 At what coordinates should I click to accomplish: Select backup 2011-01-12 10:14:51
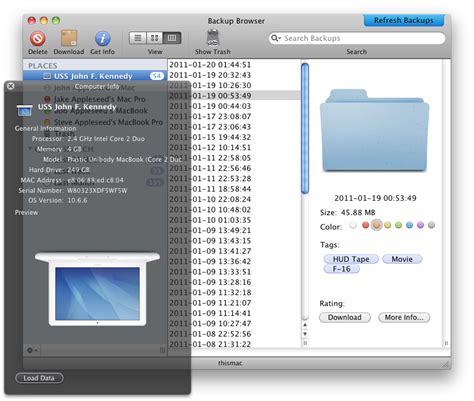click(x=210, y=147)
